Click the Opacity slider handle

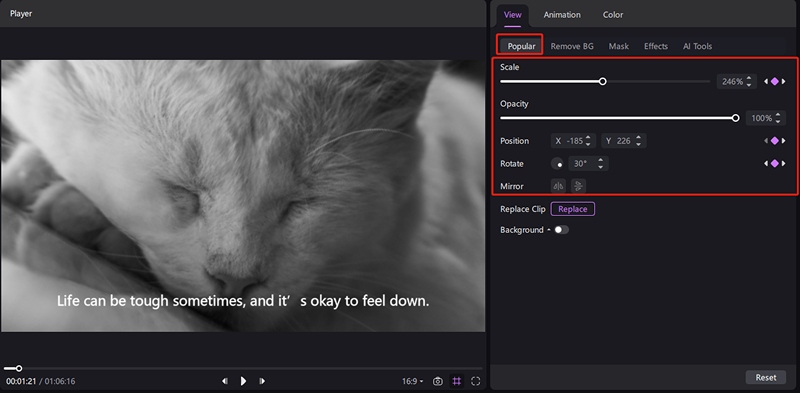[735, 118]
